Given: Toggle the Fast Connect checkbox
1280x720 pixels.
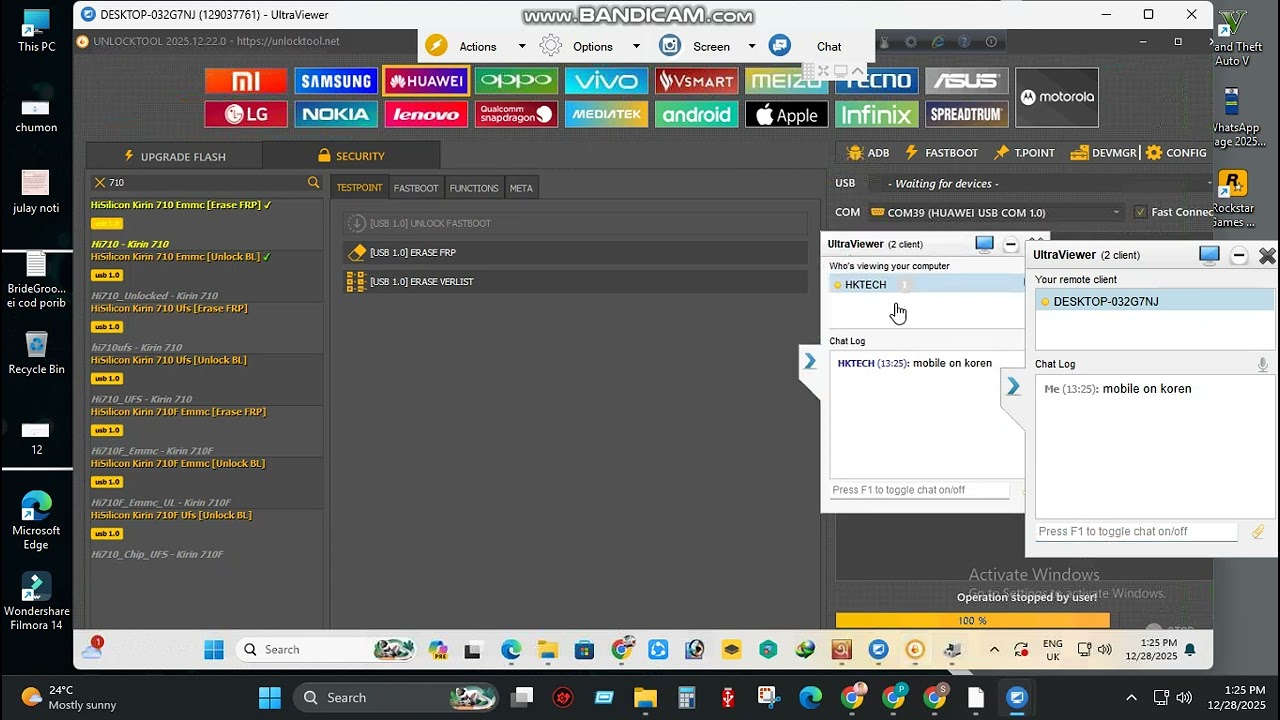Looking at the screenshot, I should point(1140,212).
